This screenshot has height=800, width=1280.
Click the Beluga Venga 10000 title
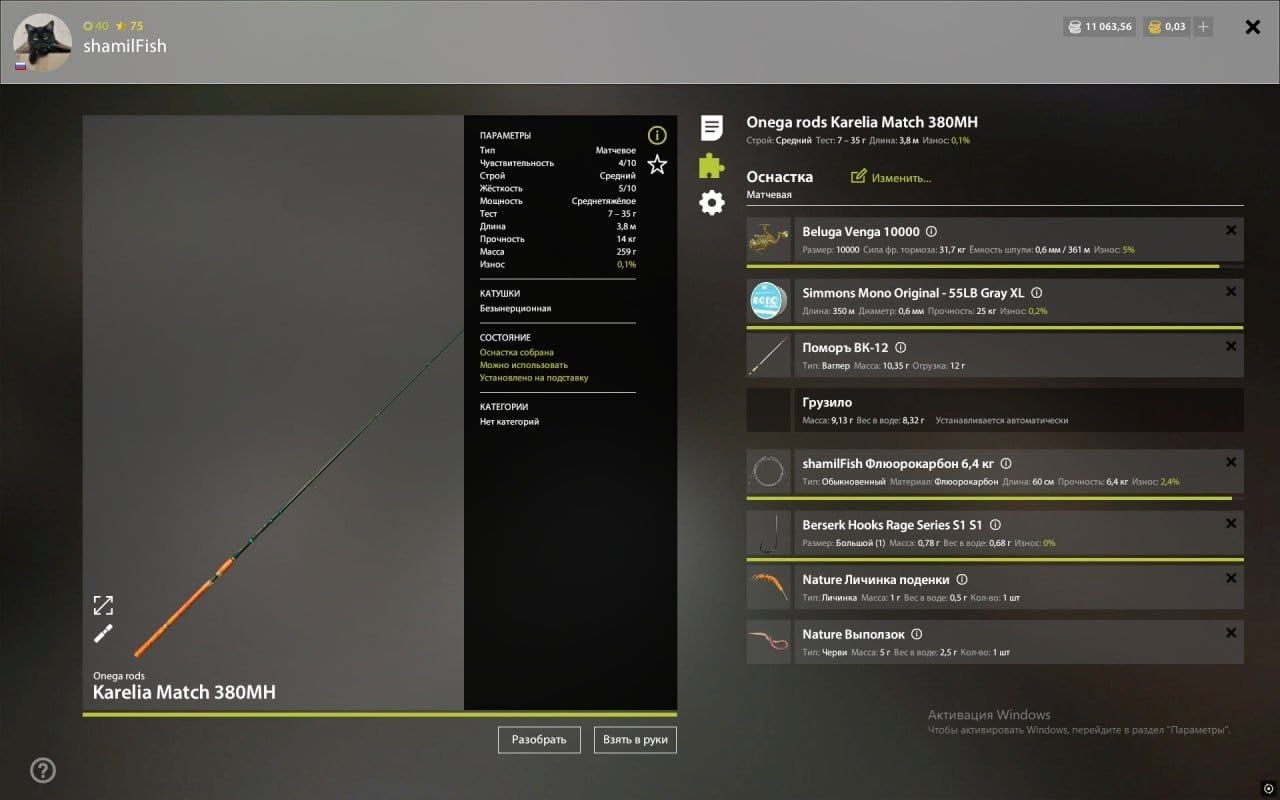861,231
